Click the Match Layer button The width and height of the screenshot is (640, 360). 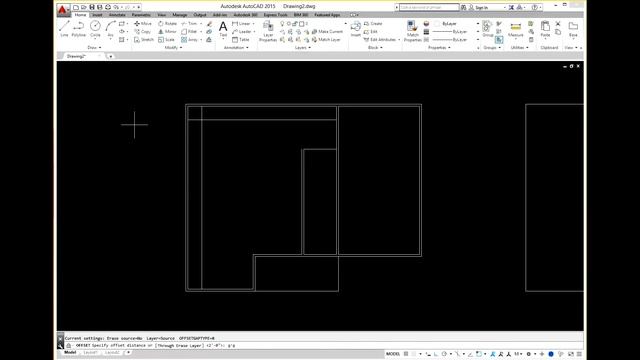[326, 40]
